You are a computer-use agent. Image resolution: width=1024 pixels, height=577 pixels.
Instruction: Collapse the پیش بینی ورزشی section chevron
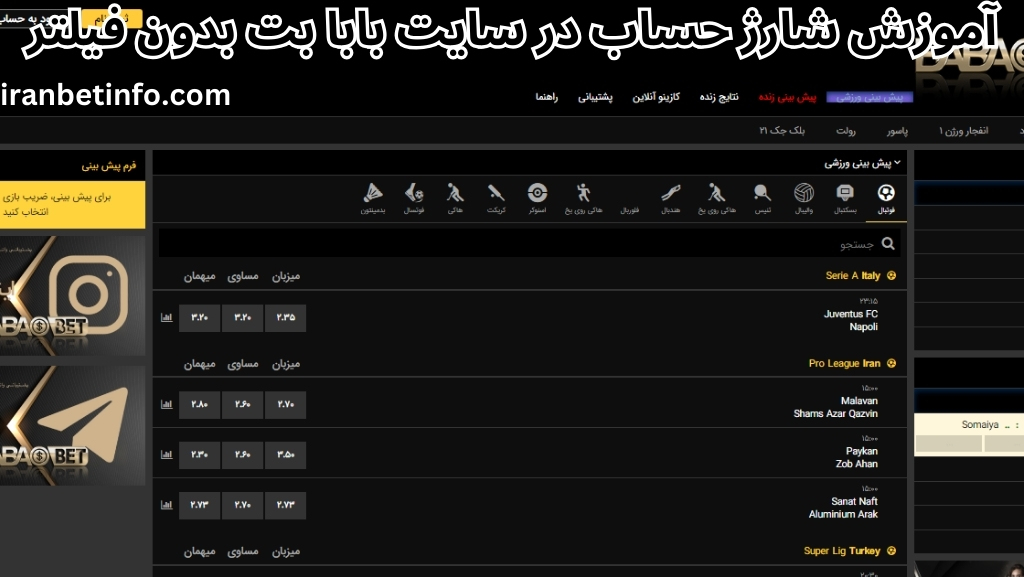(x=898, y=163)
